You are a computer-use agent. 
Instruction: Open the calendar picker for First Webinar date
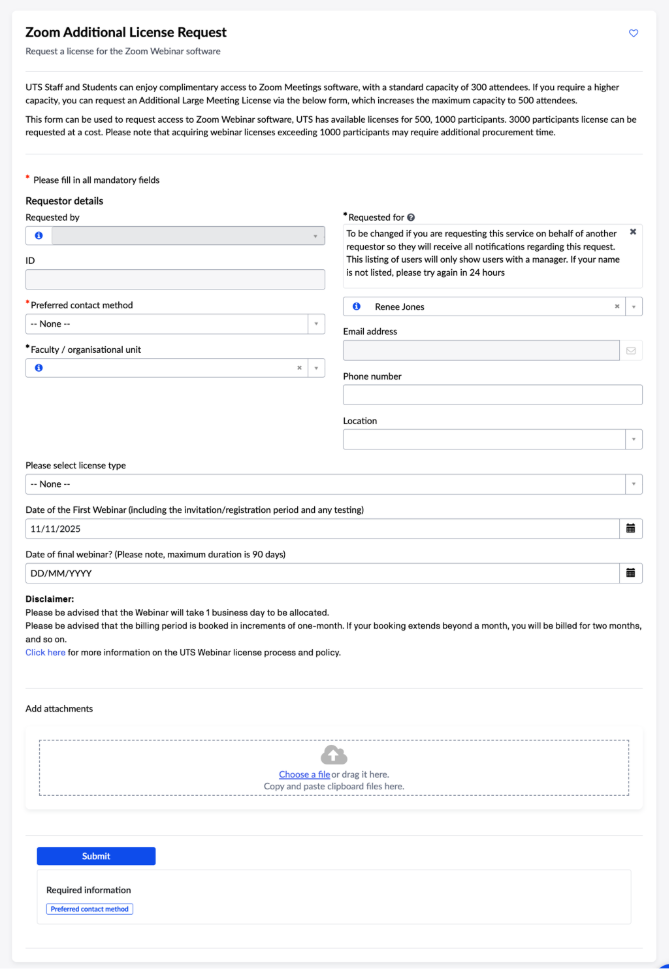point(632,528)
